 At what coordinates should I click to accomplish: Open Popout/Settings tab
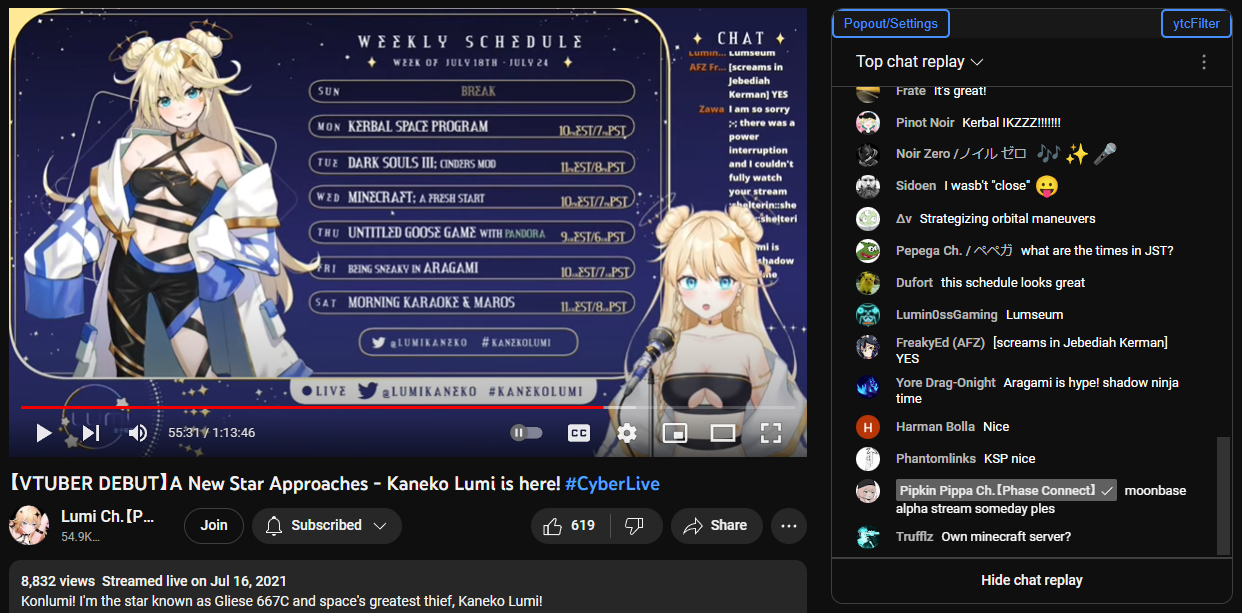click(891, 23)
